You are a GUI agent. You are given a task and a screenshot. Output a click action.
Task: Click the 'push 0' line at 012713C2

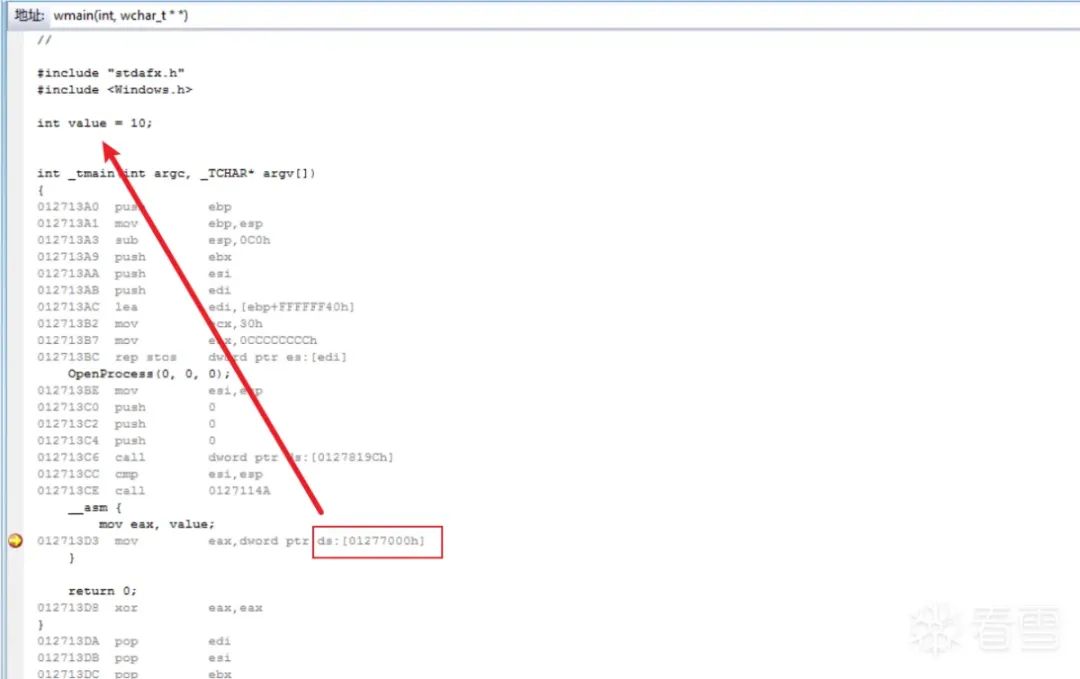click(127, 424)
